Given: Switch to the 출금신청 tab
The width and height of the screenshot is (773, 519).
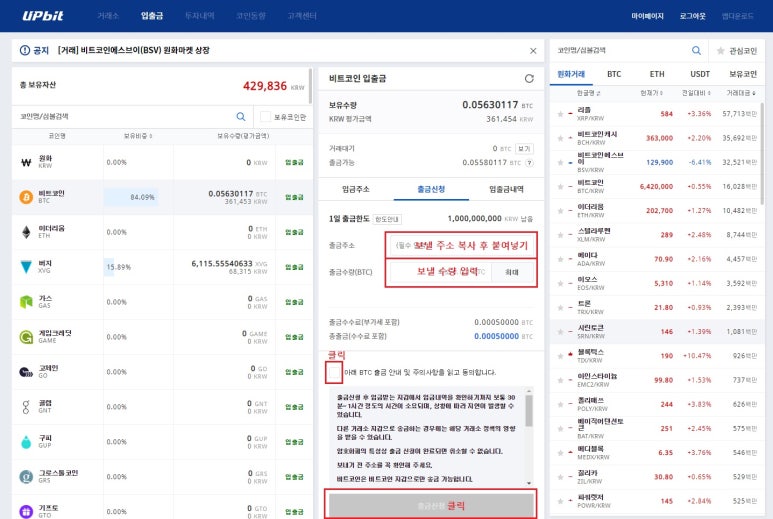Looking at the screenshot, I should click(431, 189).
